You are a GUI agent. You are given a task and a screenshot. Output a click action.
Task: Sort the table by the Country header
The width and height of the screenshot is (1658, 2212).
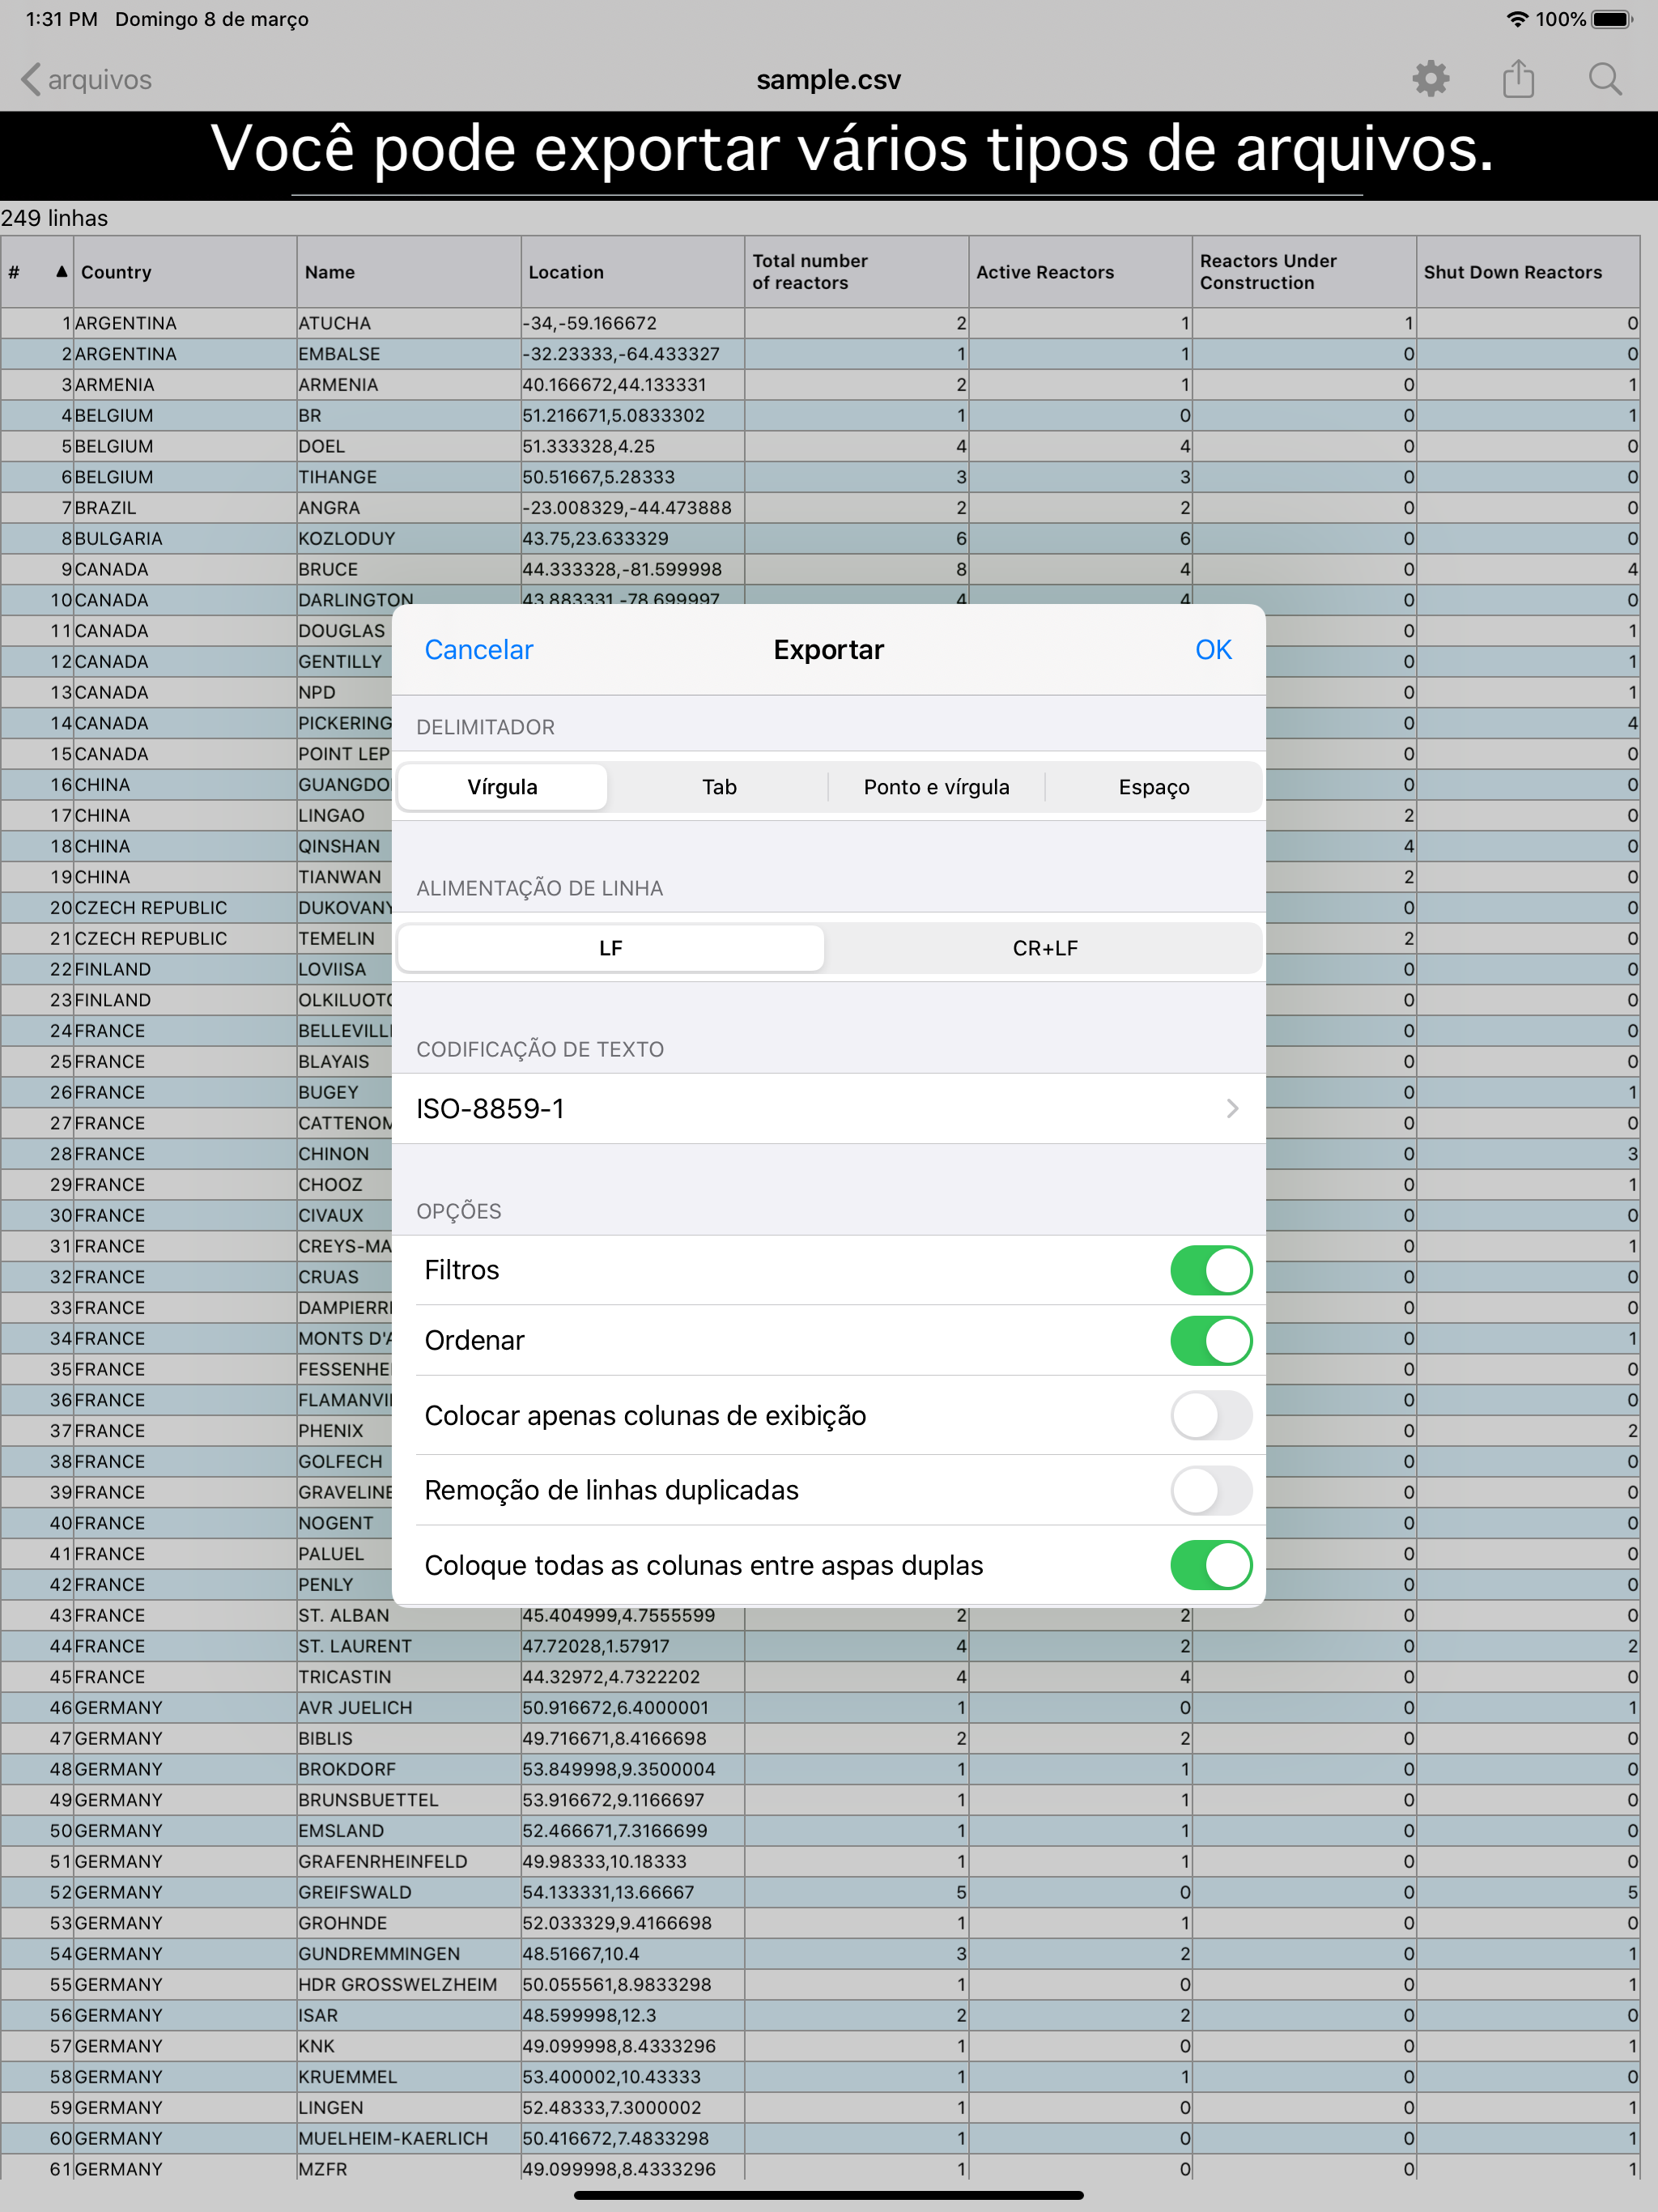pyautogui.click(x=117, y=271)
